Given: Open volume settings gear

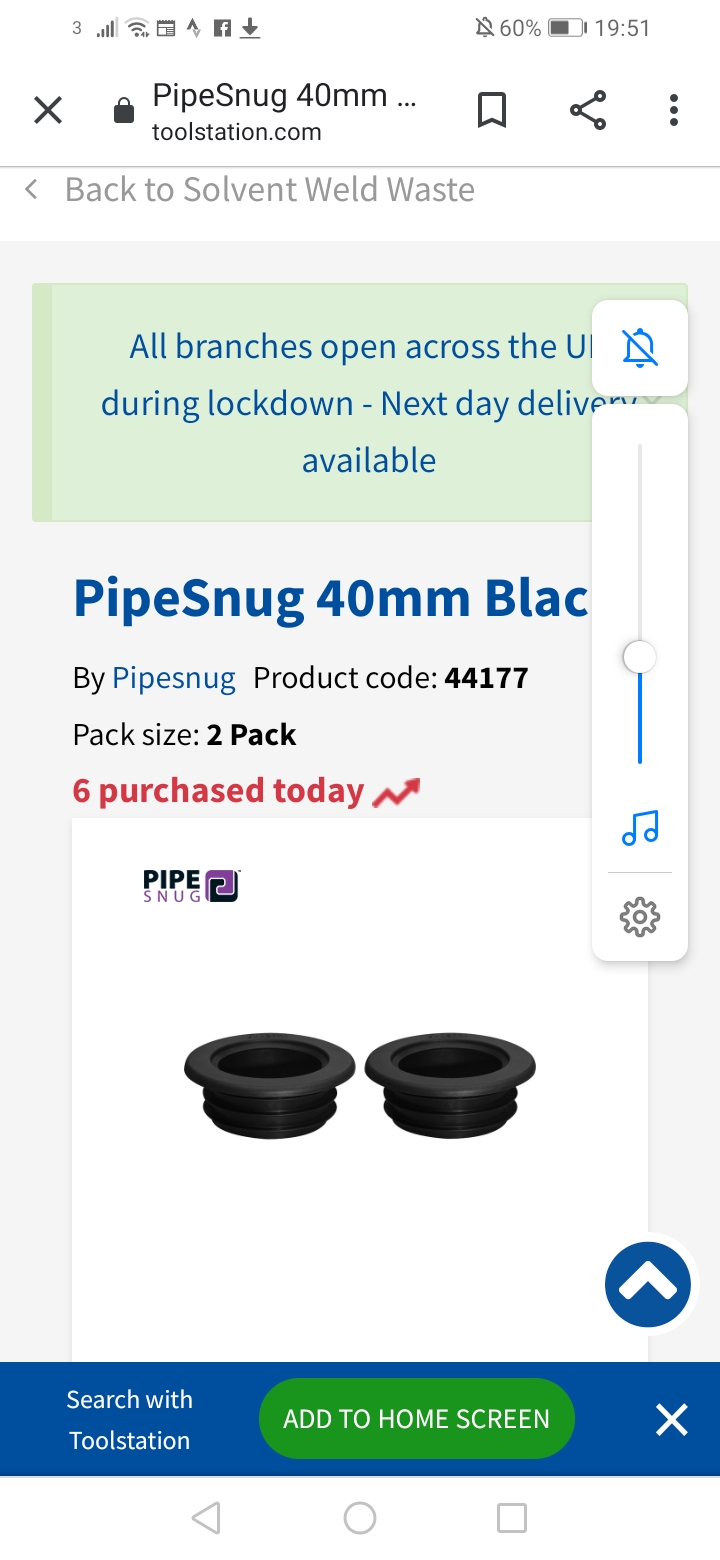Looking at the screenshot, I should (640, 916).
